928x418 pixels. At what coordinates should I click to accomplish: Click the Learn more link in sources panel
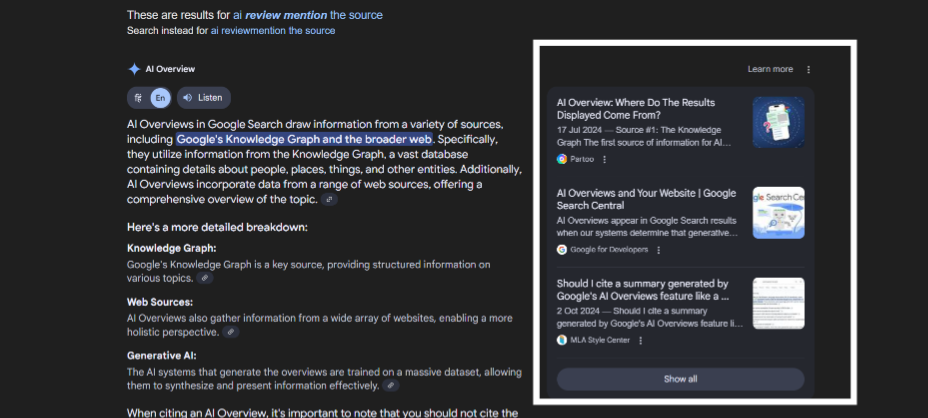click(770, 69)
